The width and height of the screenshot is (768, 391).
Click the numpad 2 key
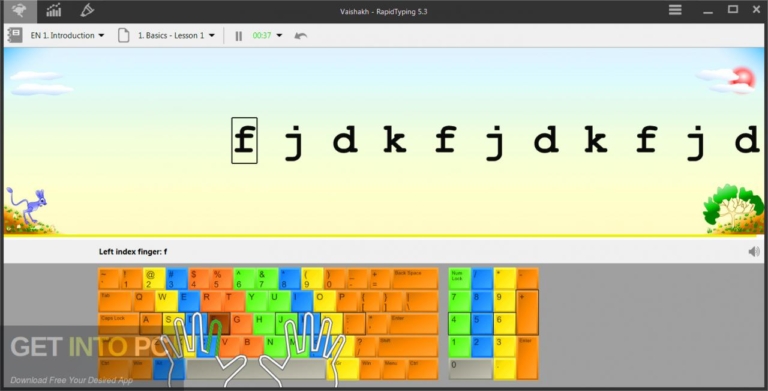(482, 346)
